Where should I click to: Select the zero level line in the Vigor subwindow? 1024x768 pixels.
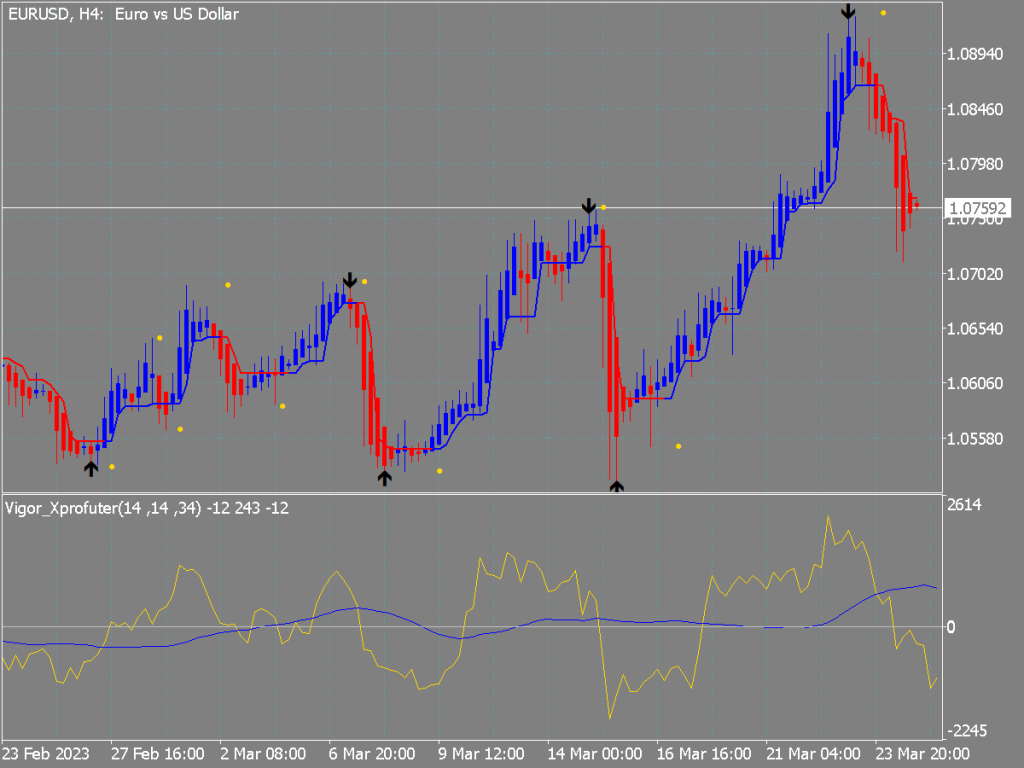[x=472, y=627]
